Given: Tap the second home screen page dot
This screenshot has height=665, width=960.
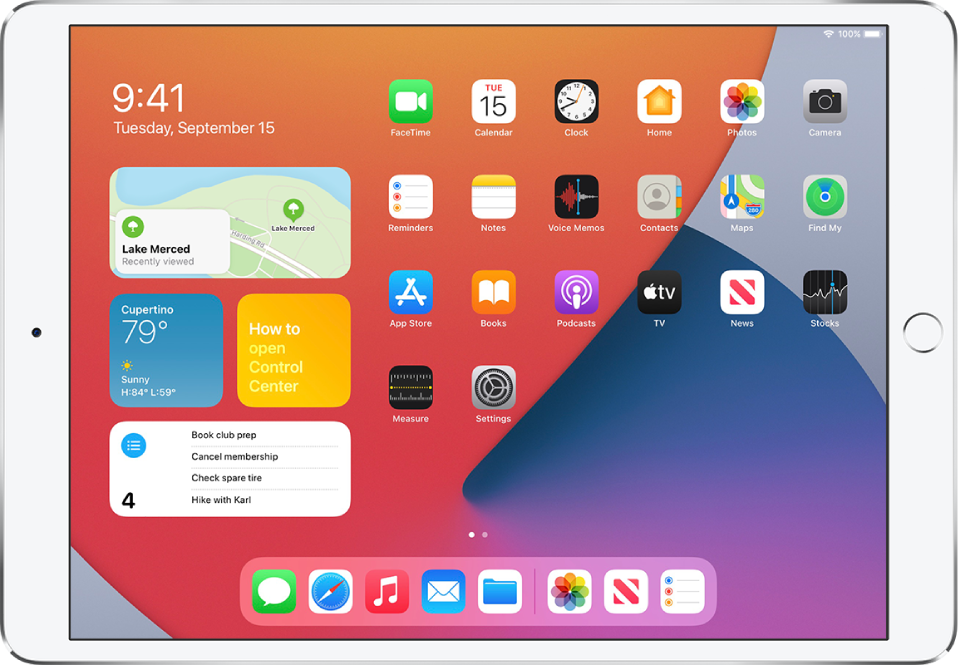Looking at the screenshot, I should pyautogui.click(x=485, y=535).
